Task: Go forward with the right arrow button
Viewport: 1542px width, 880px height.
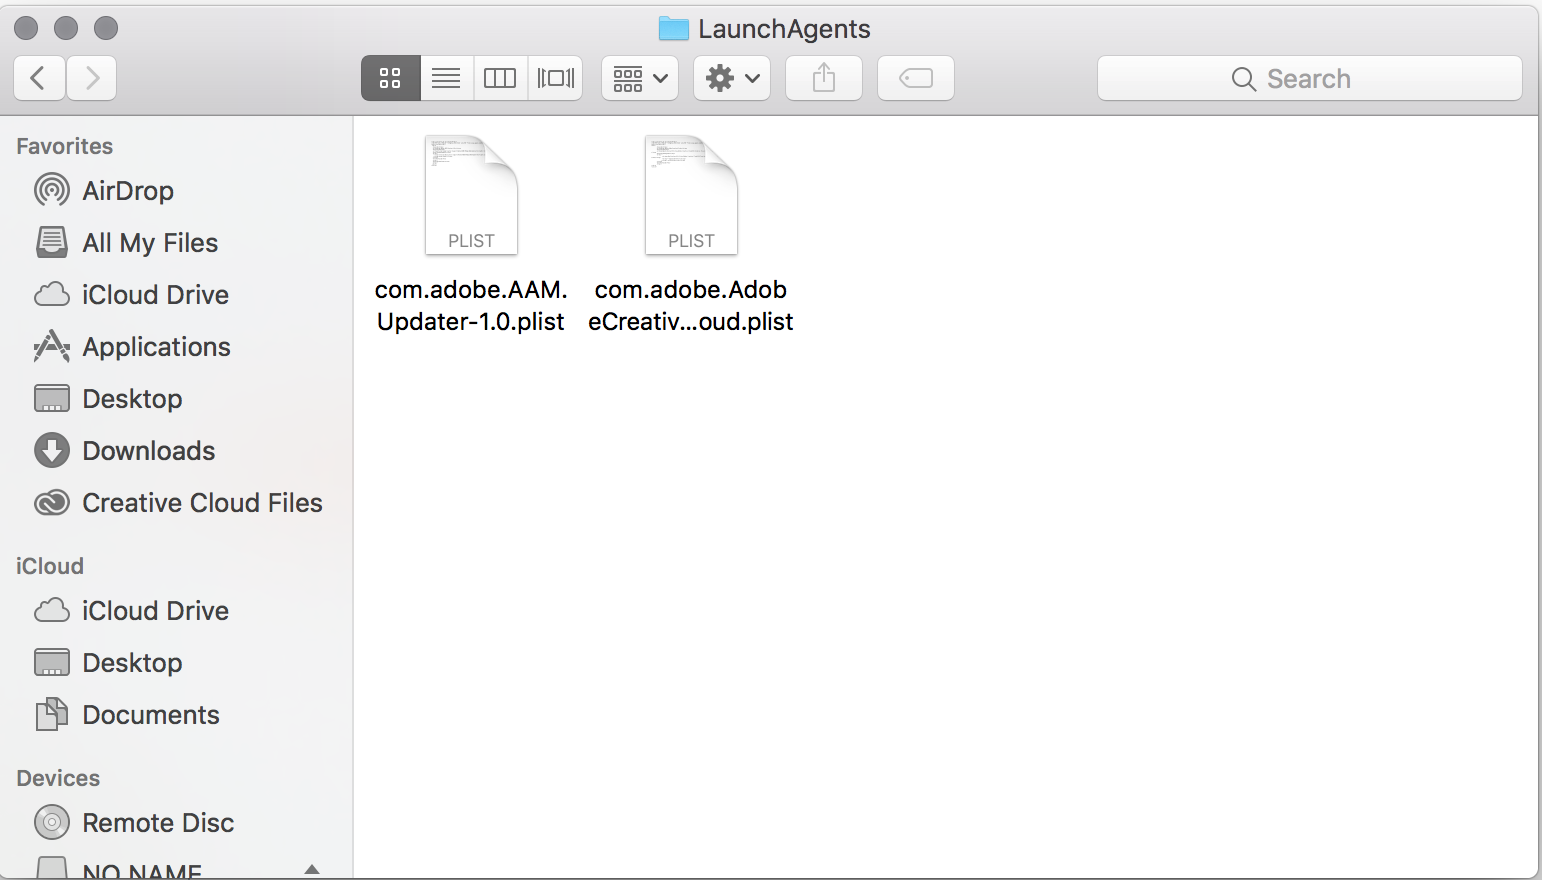Action: (x=92, y=78)
